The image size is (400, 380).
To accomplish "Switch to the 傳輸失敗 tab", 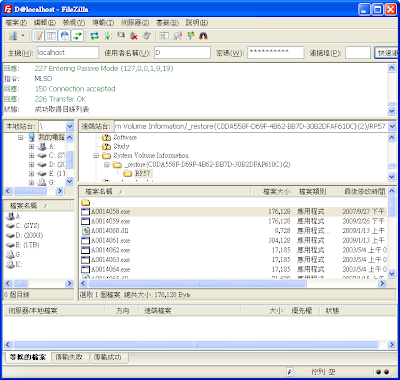I will click(x=69, y=357).
